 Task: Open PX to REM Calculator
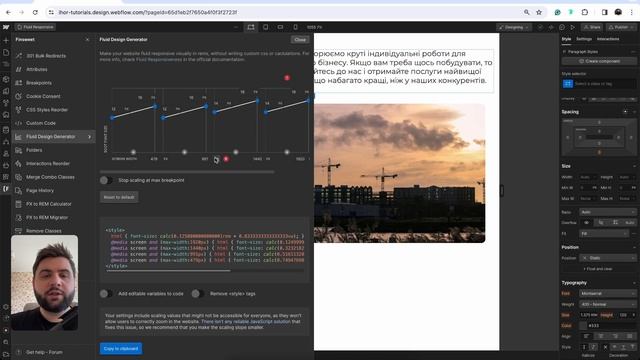[53, 204]
